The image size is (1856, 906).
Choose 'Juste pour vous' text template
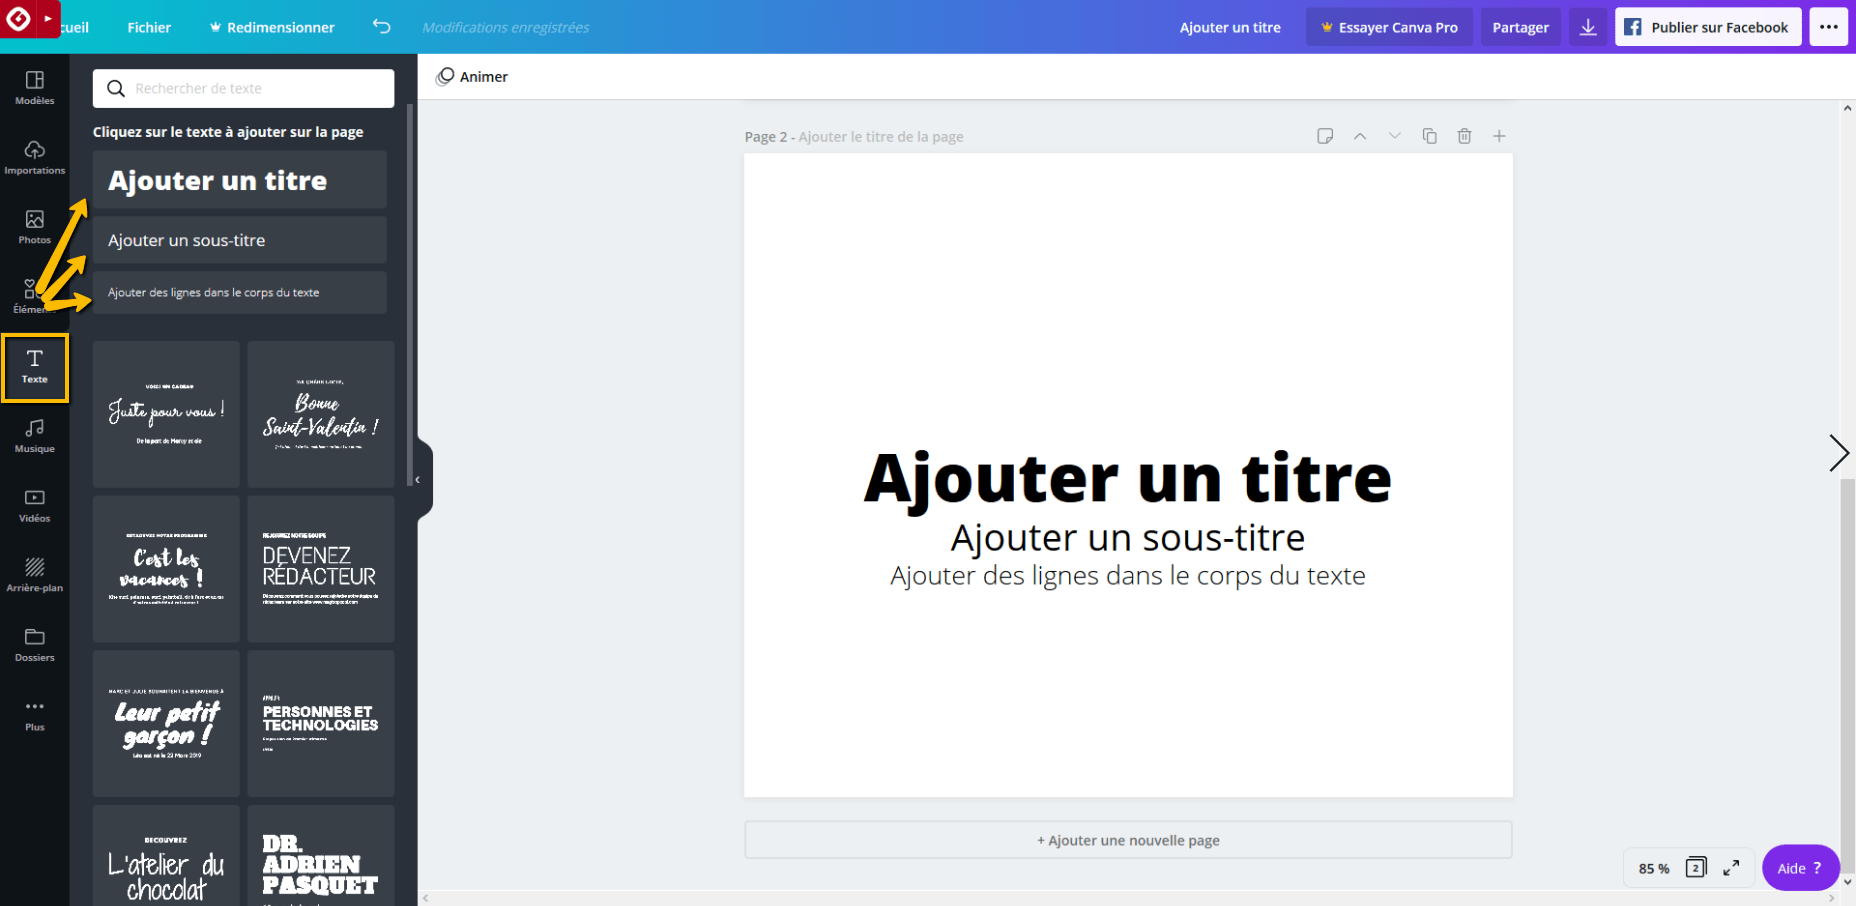coord(166,414)
